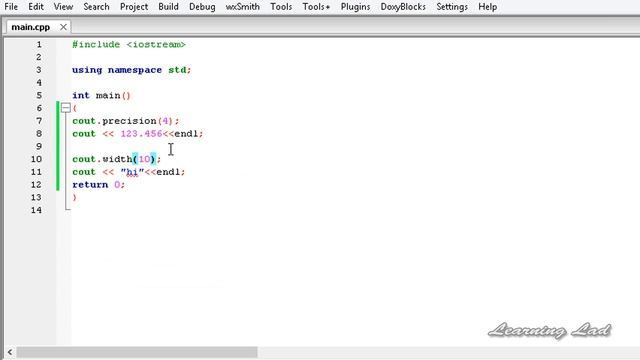Open the Settings menu
This screenshot has height=360, width=640.
coord(452,7)
